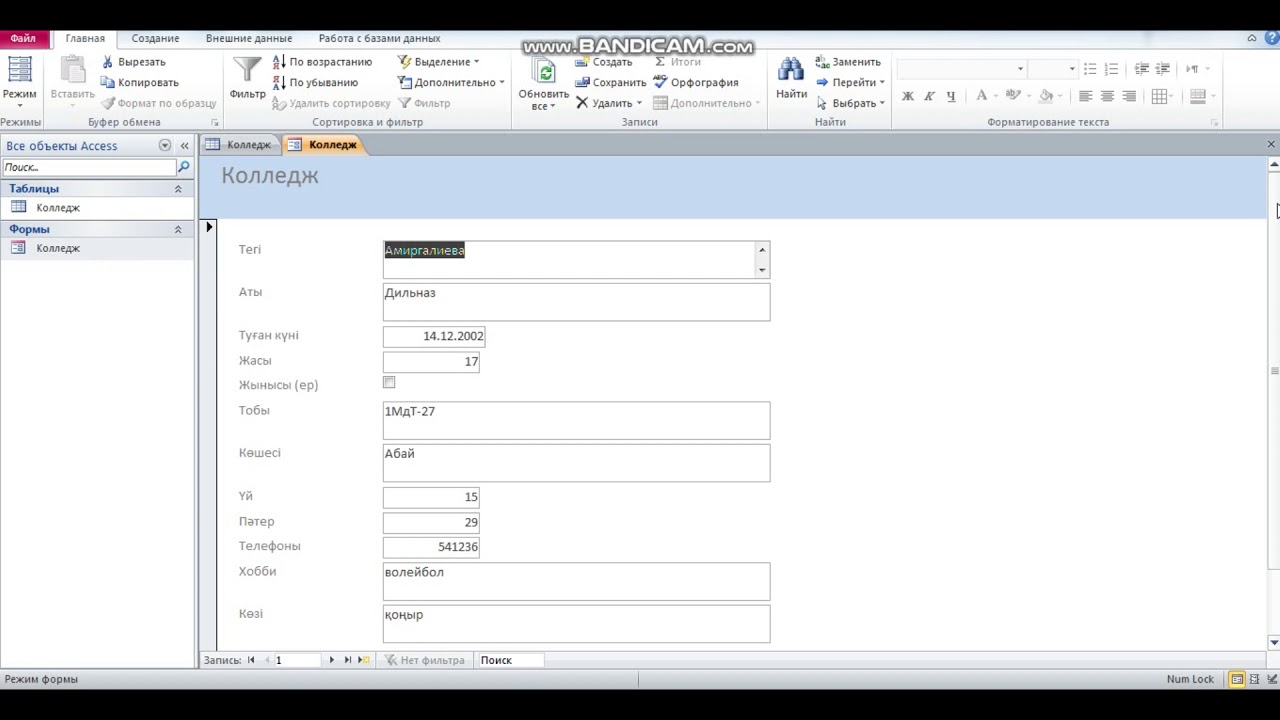
Task: Open the font size combo box
Action: tap(1053, 69)
